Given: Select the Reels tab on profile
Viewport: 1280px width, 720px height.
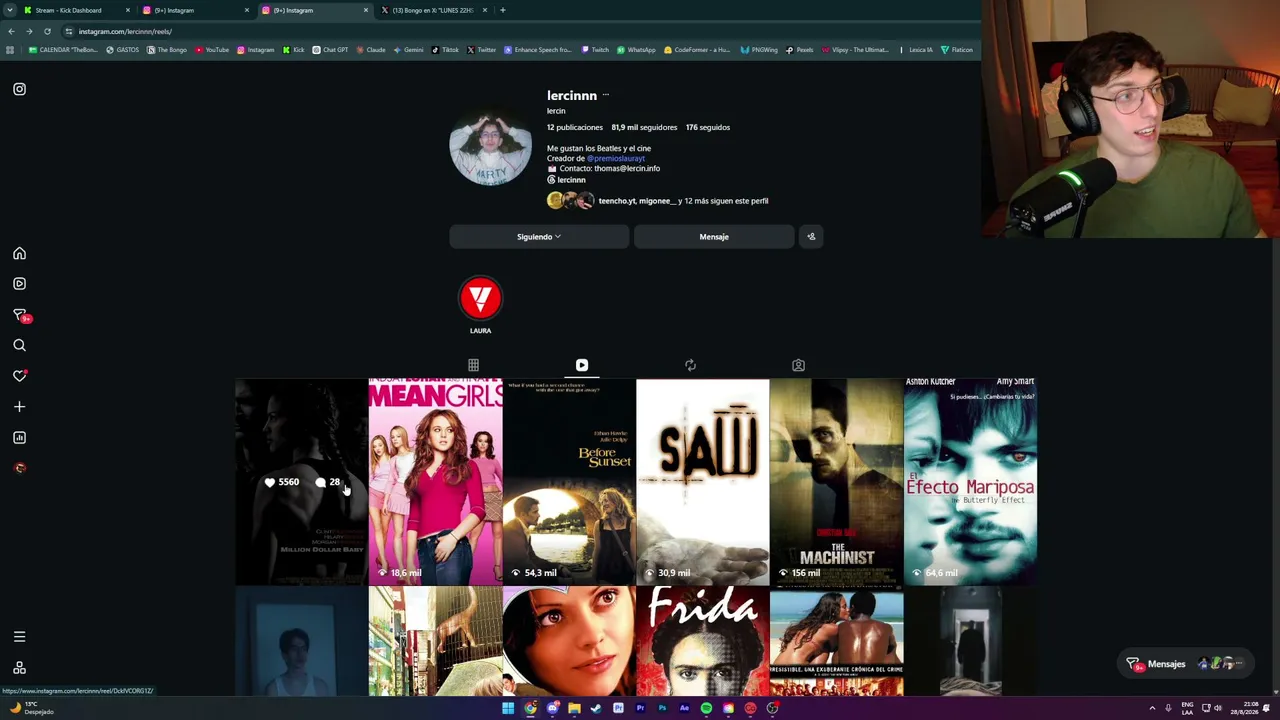Looking at the screenshot, I should coord(582,365).
